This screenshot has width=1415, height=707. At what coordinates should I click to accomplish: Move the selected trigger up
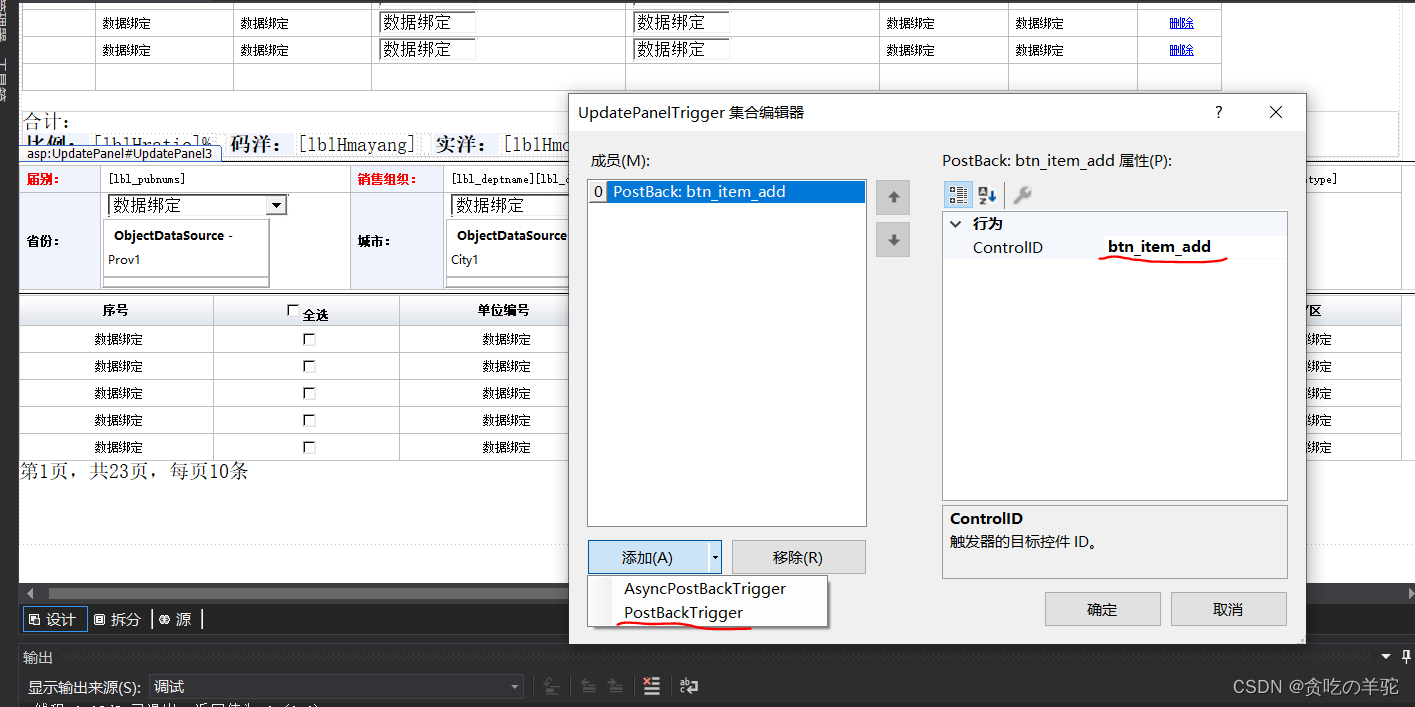[892, 196]
